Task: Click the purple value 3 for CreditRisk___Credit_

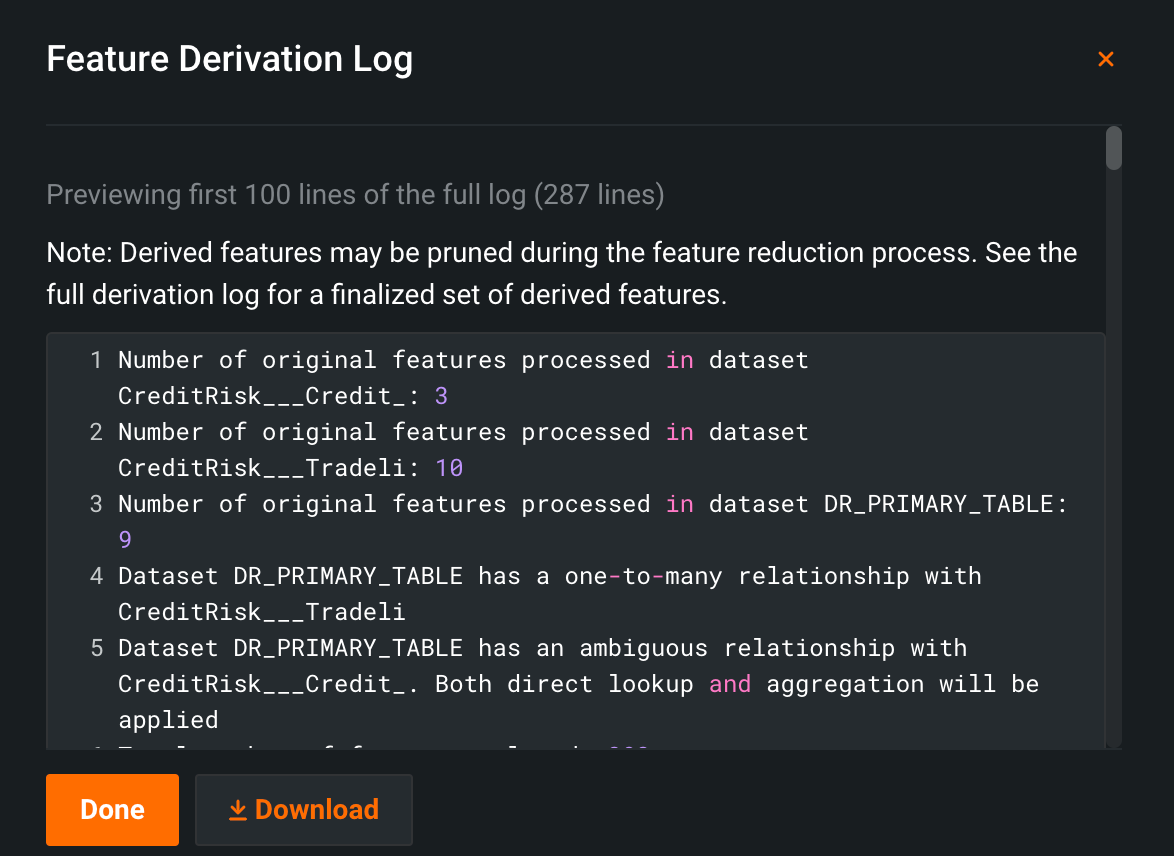Action: (x=441, y=396)
